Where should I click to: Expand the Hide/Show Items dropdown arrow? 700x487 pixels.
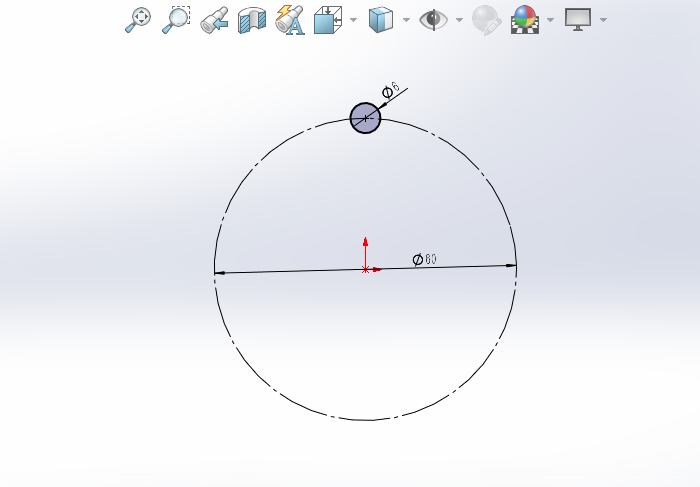point(459,20)
